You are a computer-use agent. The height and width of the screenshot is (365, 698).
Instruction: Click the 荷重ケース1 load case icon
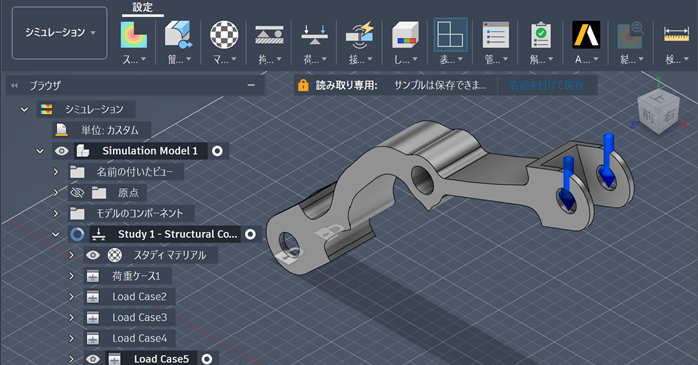click(x=93, y=276)
